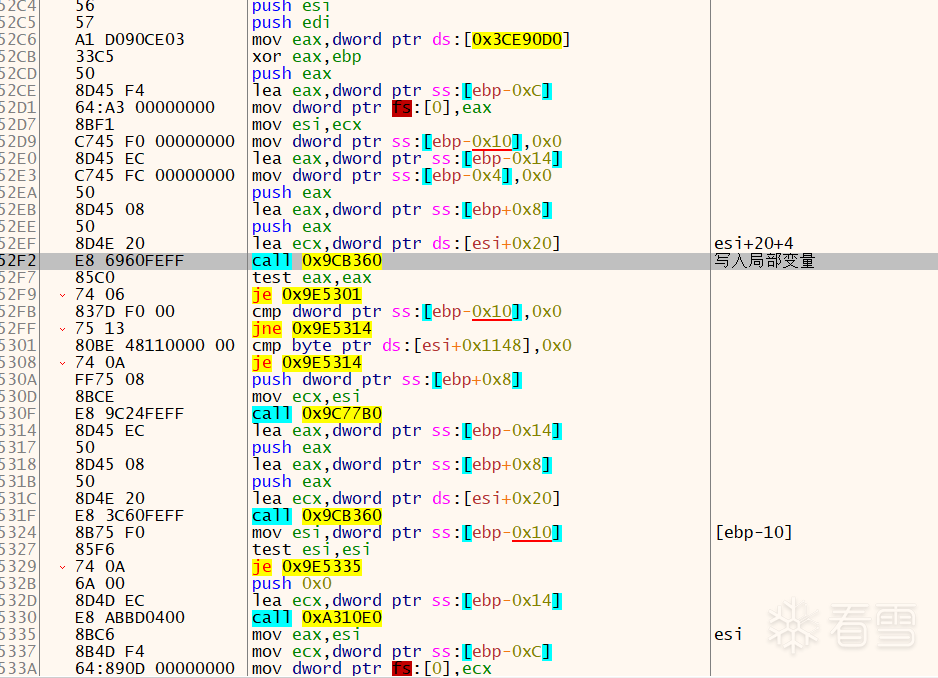Click the mov eax,esi instruction
The height and width of the screenshot is (678, 938).
(x=306, y=635)
